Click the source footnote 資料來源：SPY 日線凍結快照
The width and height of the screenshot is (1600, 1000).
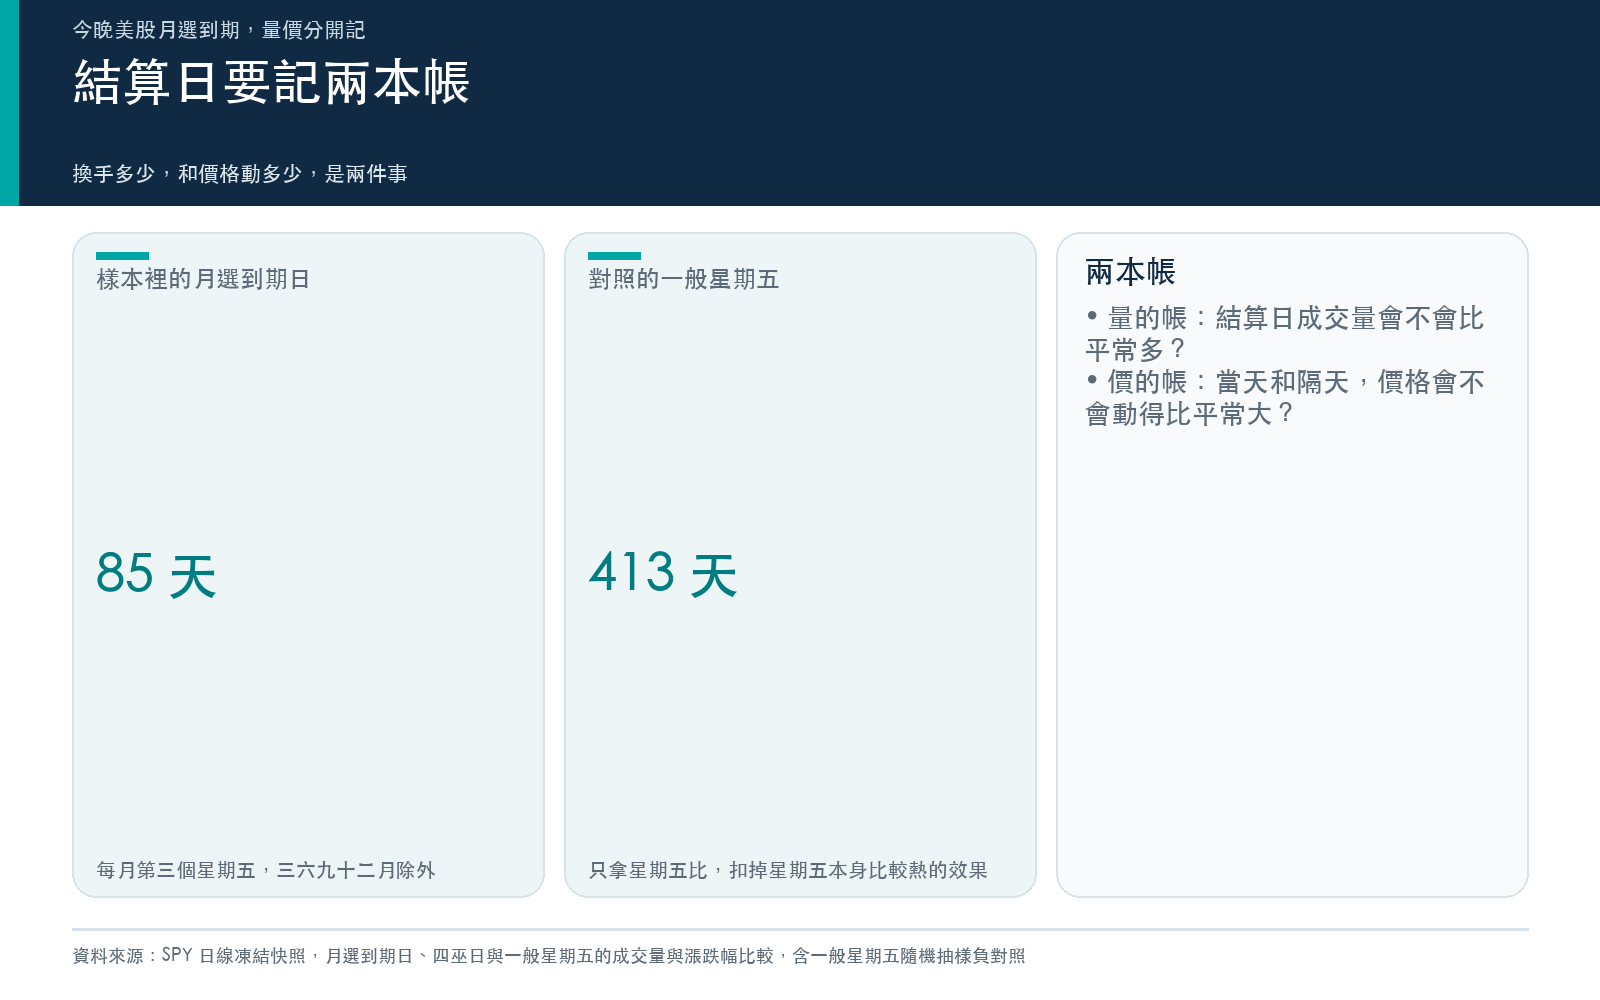[x=549, y=956]
